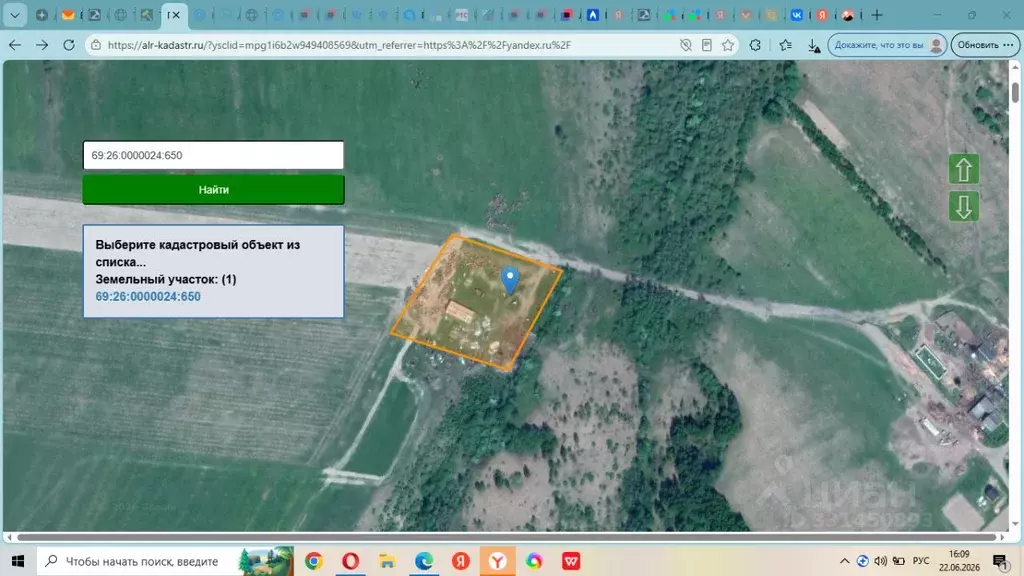Open Opera browser from the taskbar
1024x576 pixels.
click(351, 561)
